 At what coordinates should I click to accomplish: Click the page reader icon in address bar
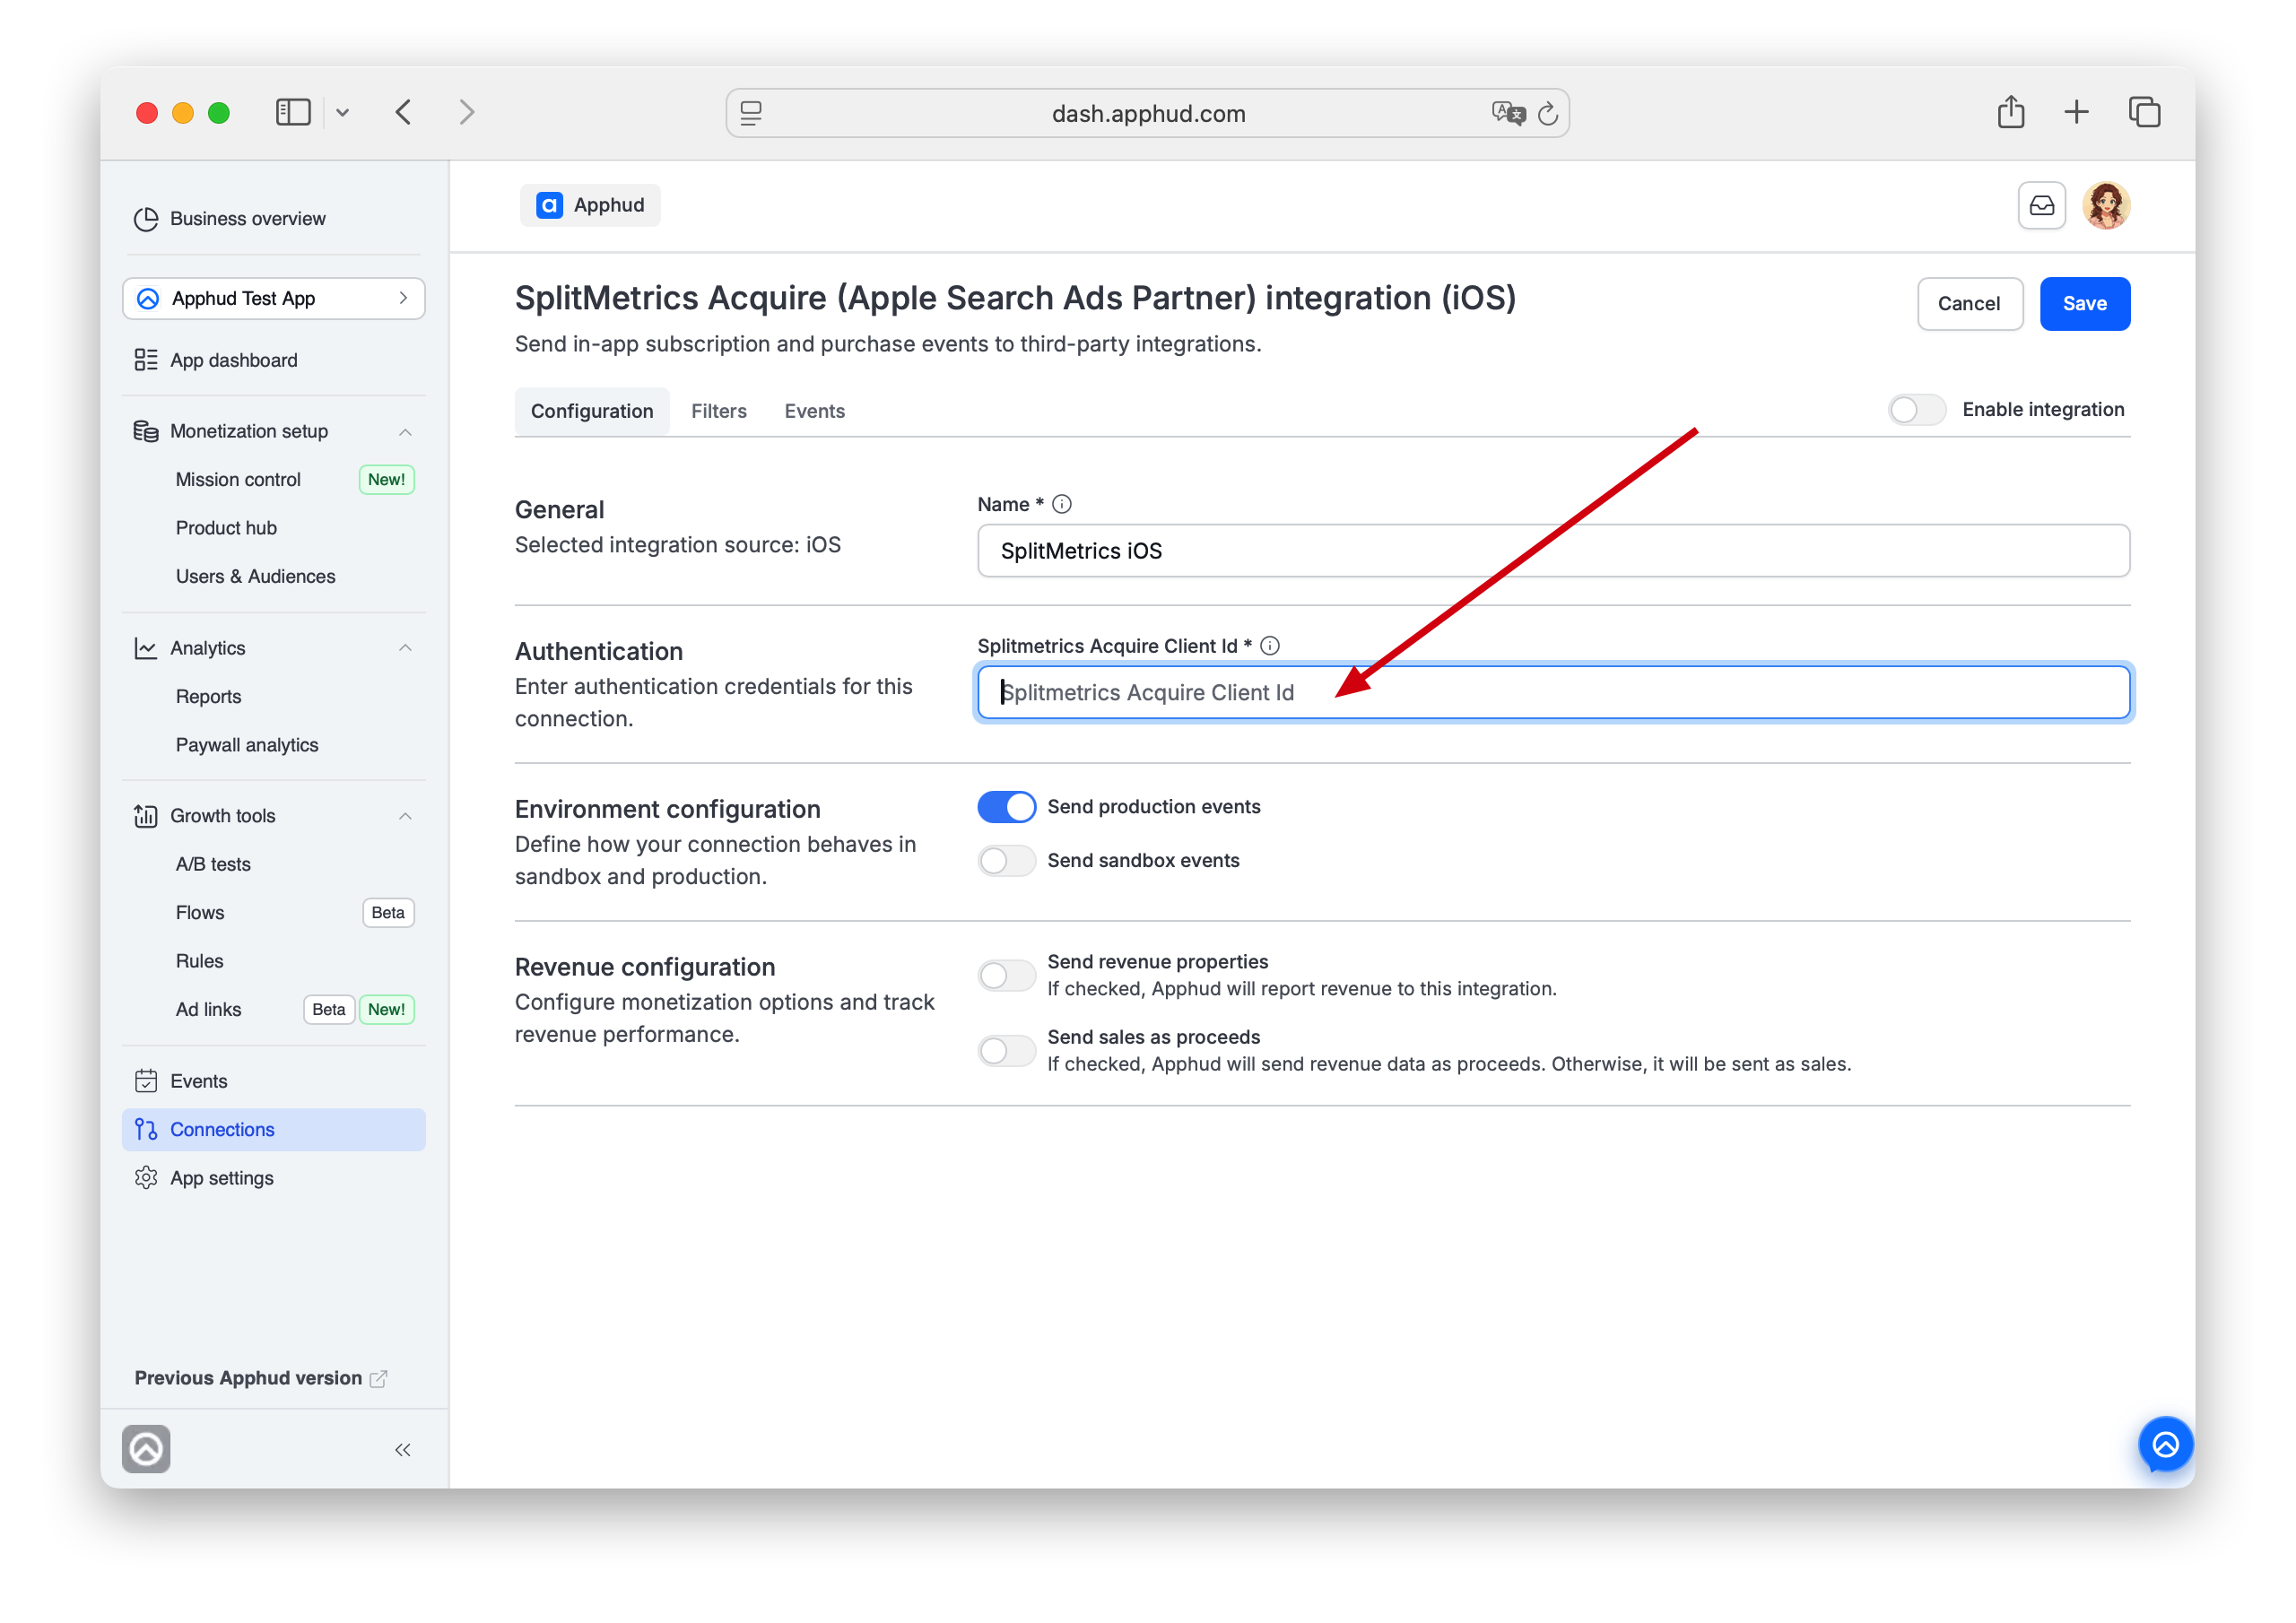click(751, 113)
